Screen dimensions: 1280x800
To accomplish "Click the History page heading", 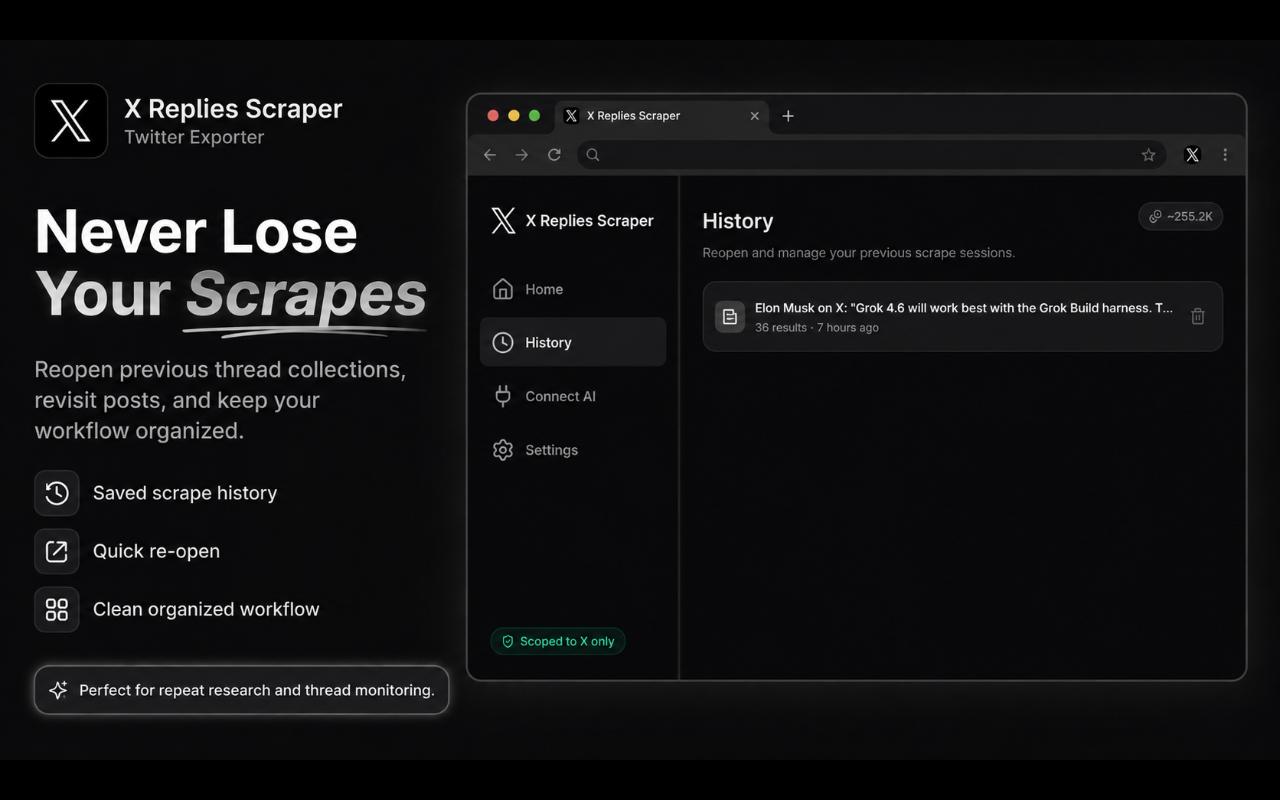I will (738, 221).
